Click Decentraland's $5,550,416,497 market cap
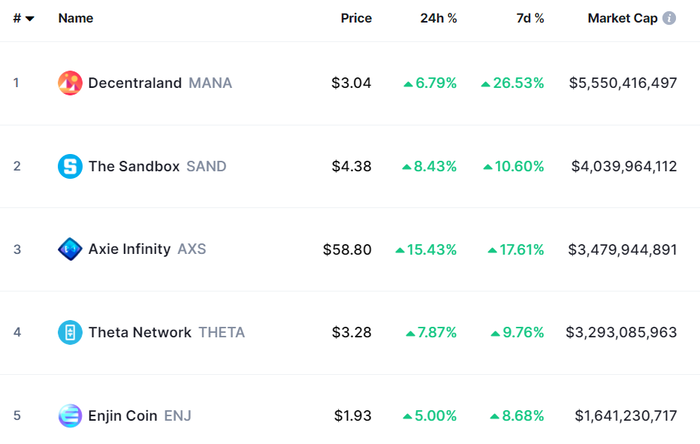This screenshot has height=444, width=700. pos(622,83)
